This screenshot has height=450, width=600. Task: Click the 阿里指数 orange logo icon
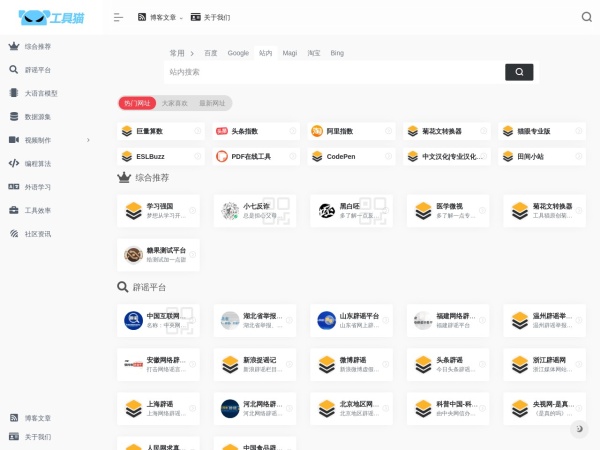coord(317,131)
